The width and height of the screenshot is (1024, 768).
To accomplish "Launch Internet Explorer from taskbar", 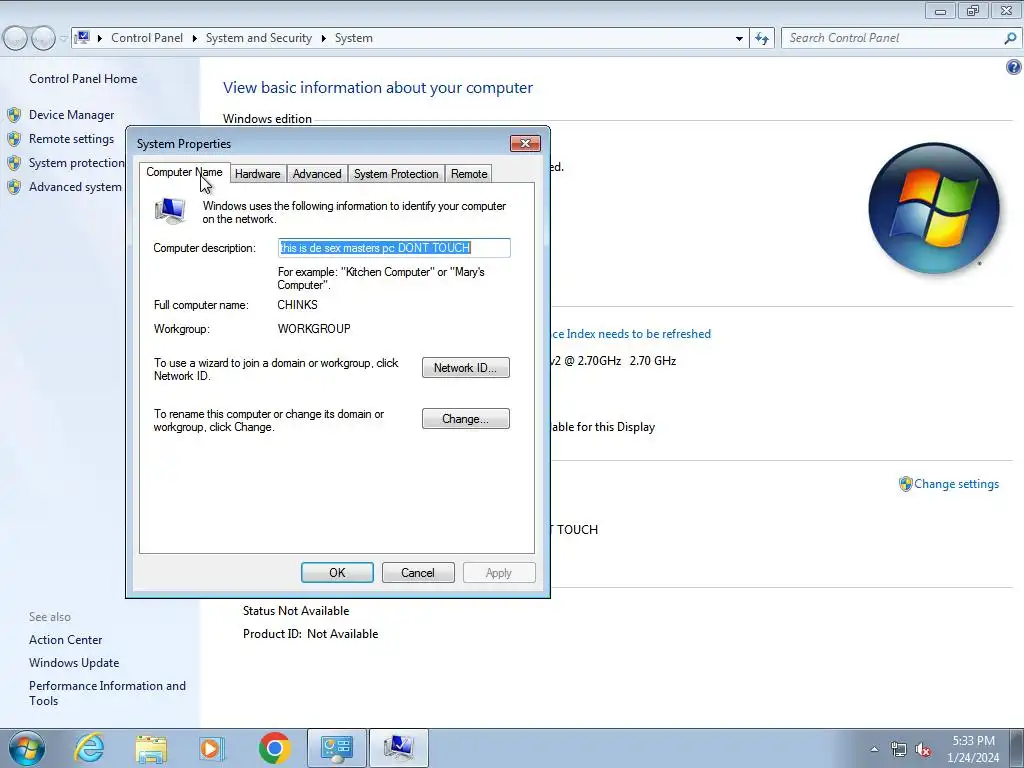I will pos(89,748).
